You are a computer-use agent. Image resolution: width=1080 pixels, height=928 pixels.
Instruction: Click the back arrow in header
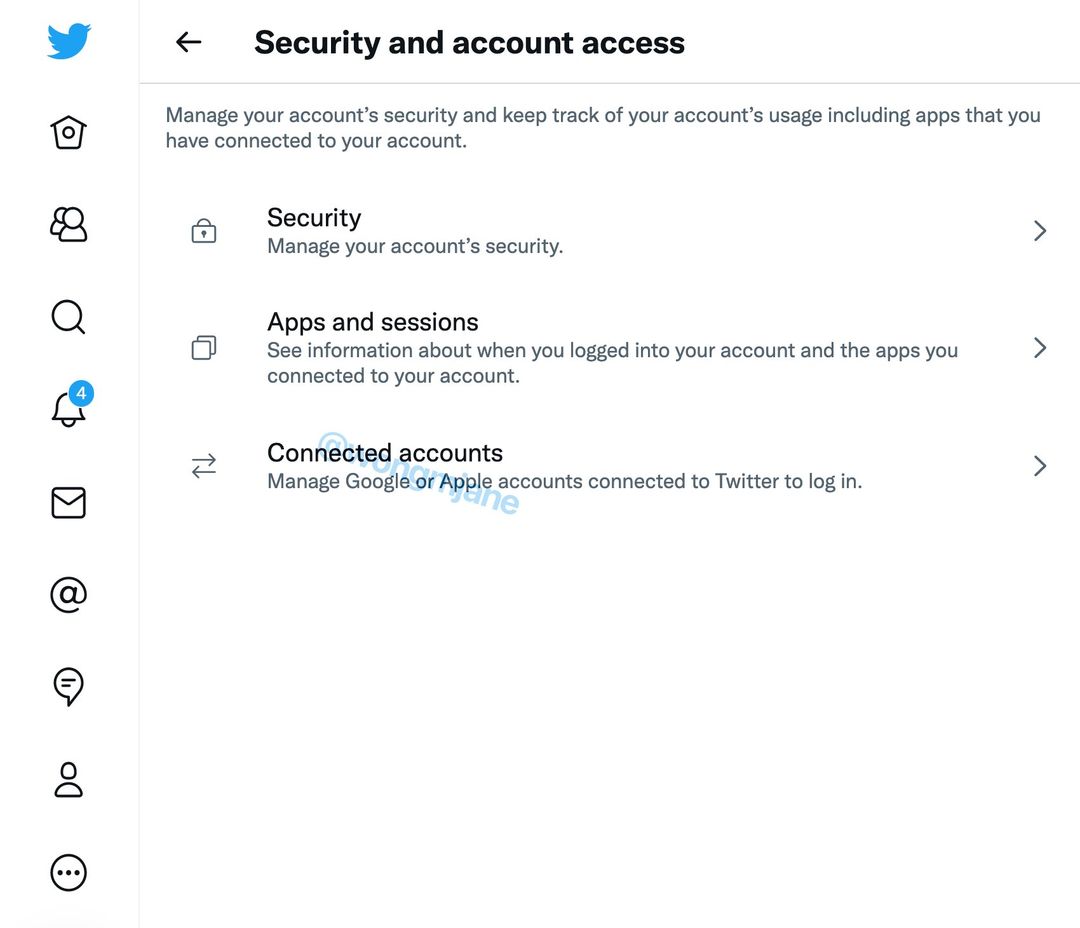coord(188,42)
